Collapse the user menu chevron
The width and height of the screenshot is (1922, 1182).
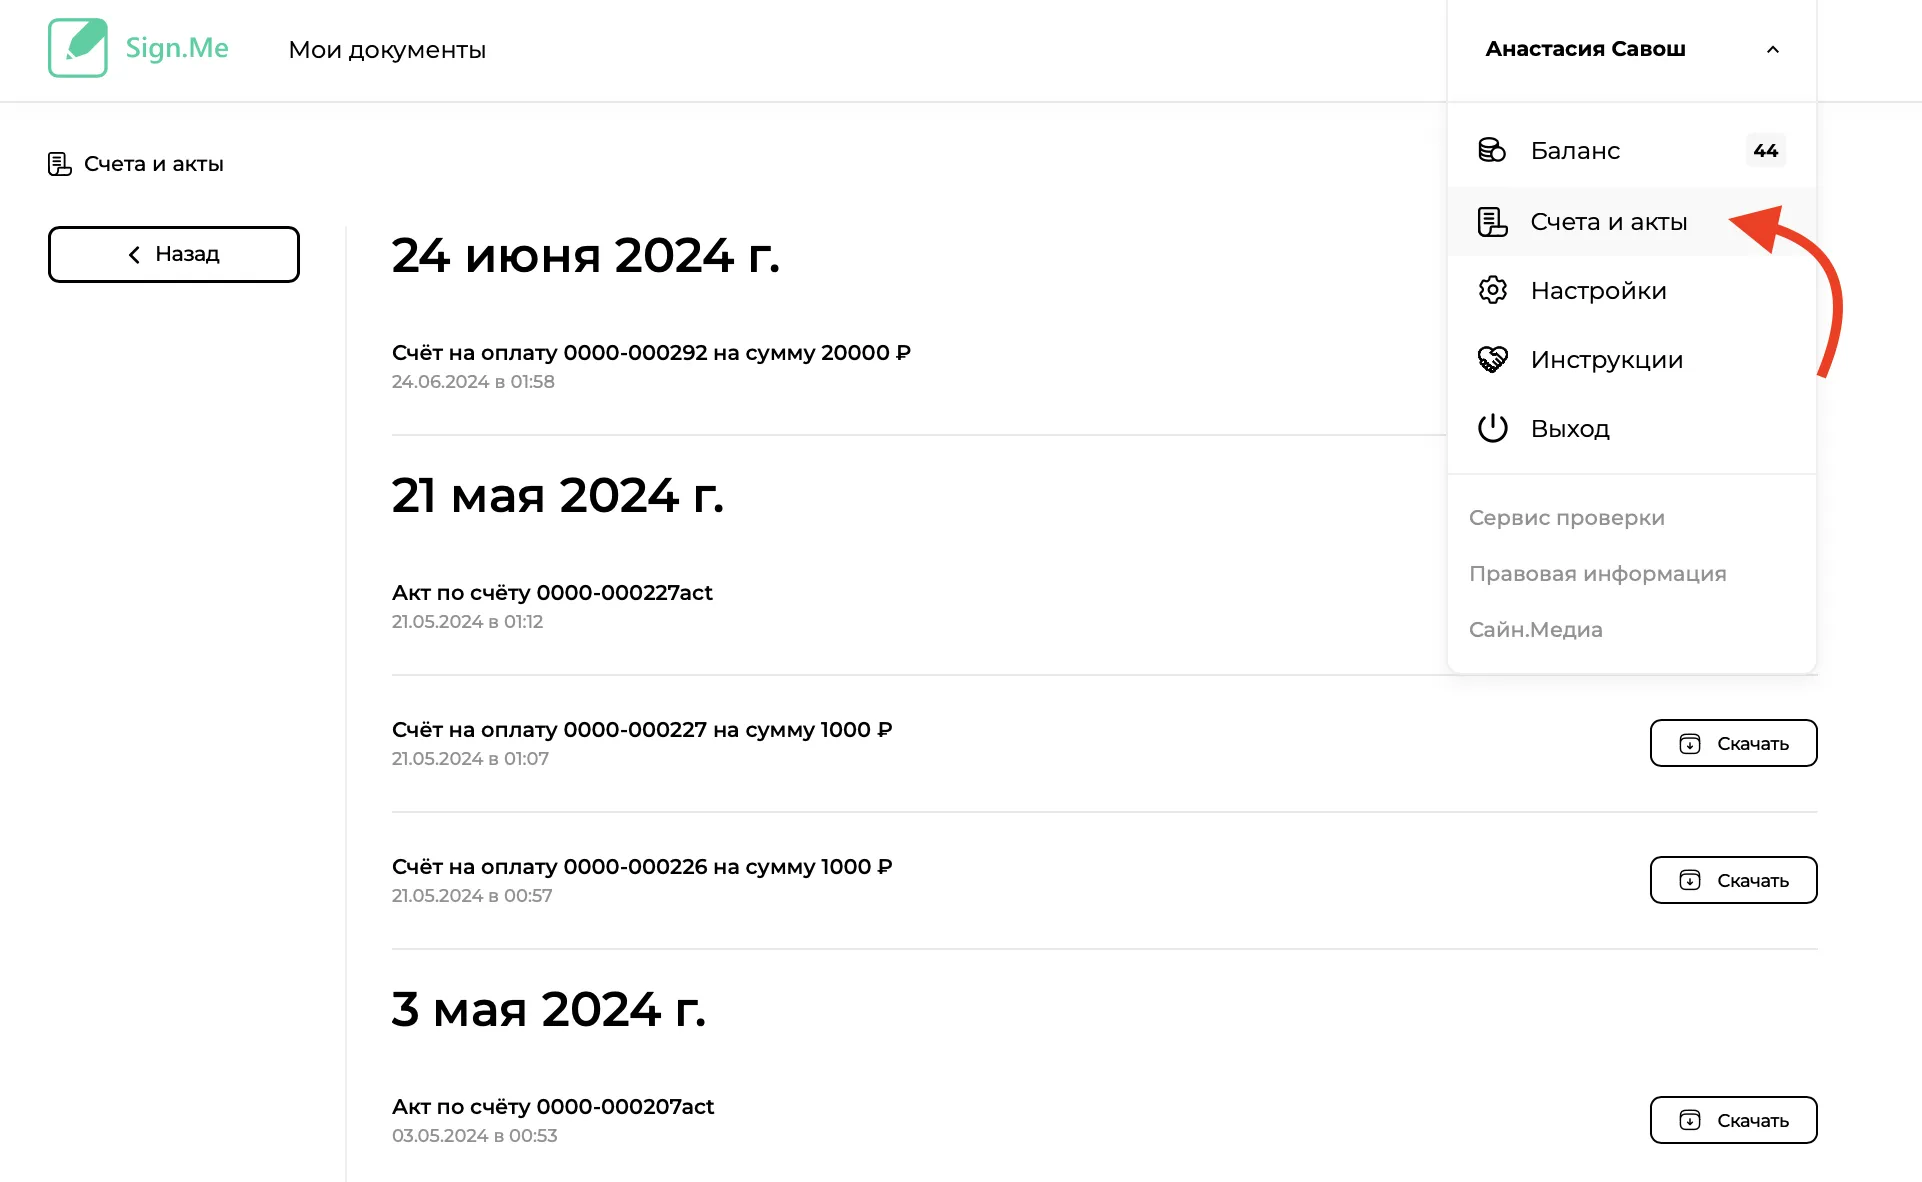coord(1773,49)
